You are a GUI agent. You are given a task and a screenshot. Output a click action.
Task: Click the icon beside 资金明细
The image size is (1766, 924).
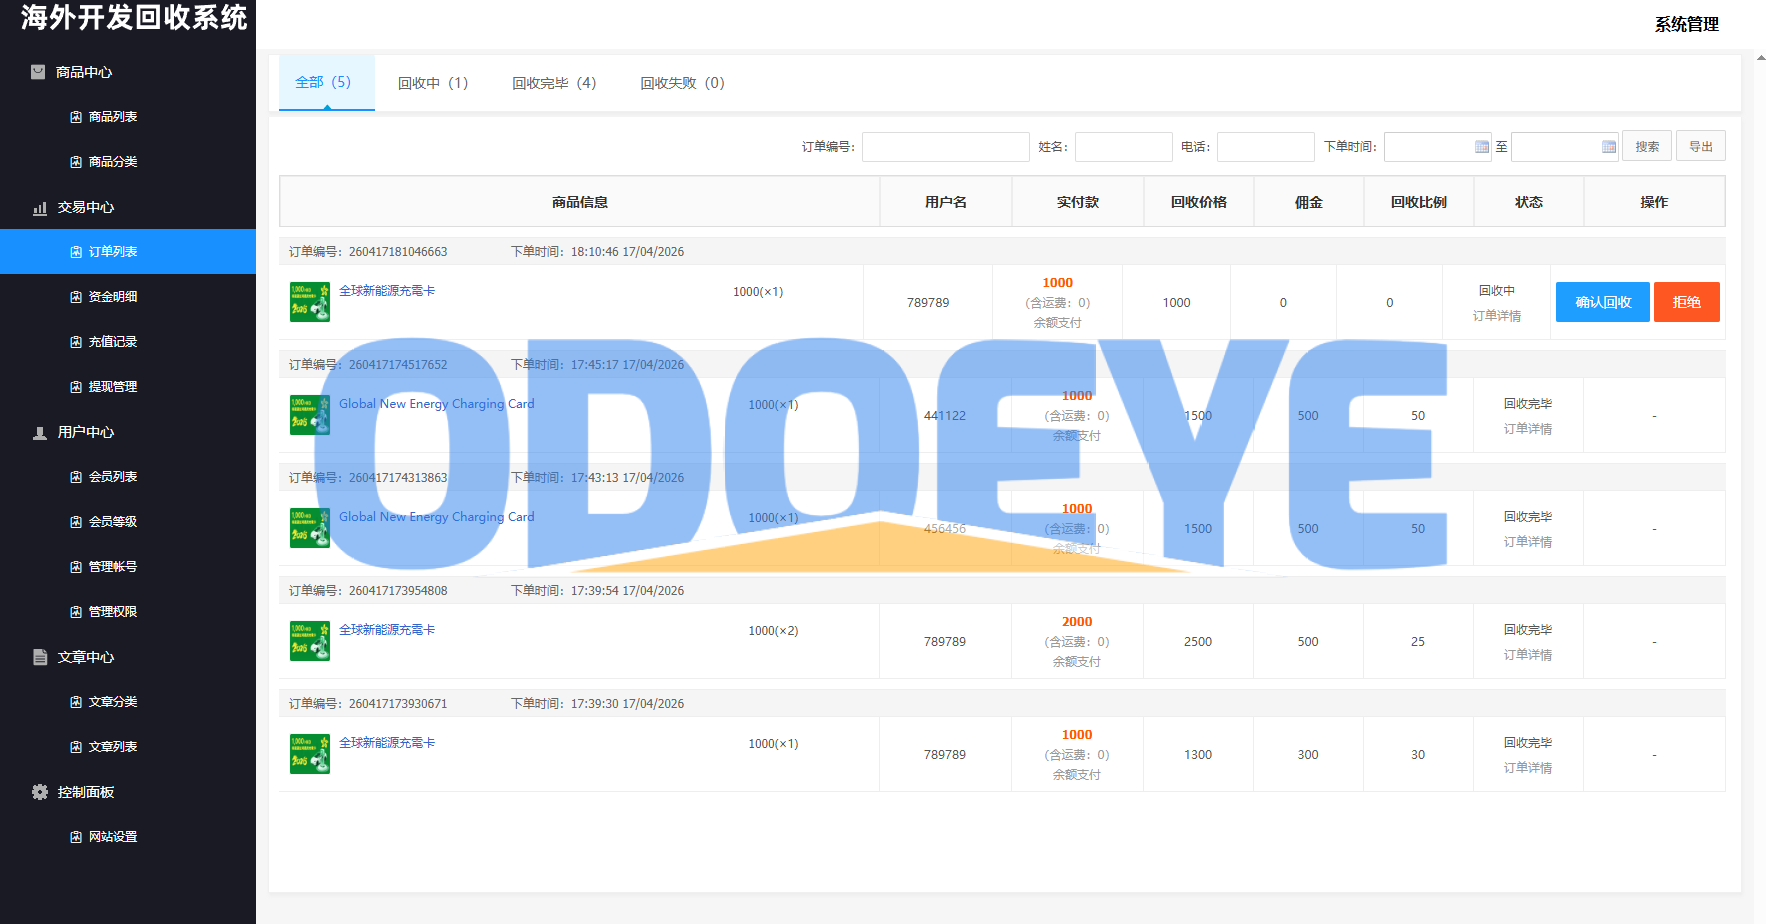[76, 297]
